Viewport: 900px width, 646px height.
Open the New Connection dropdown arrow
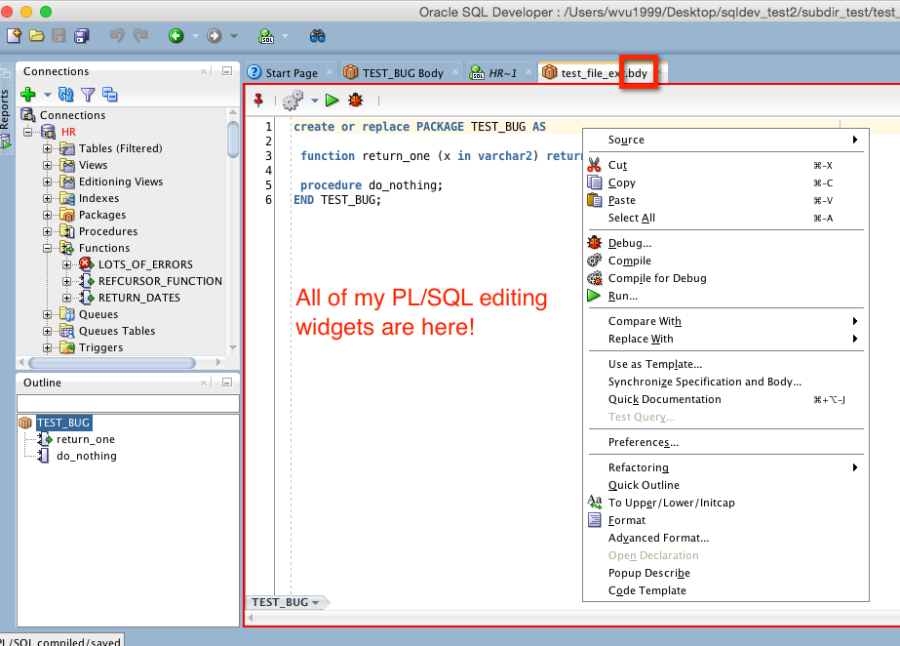48,95
